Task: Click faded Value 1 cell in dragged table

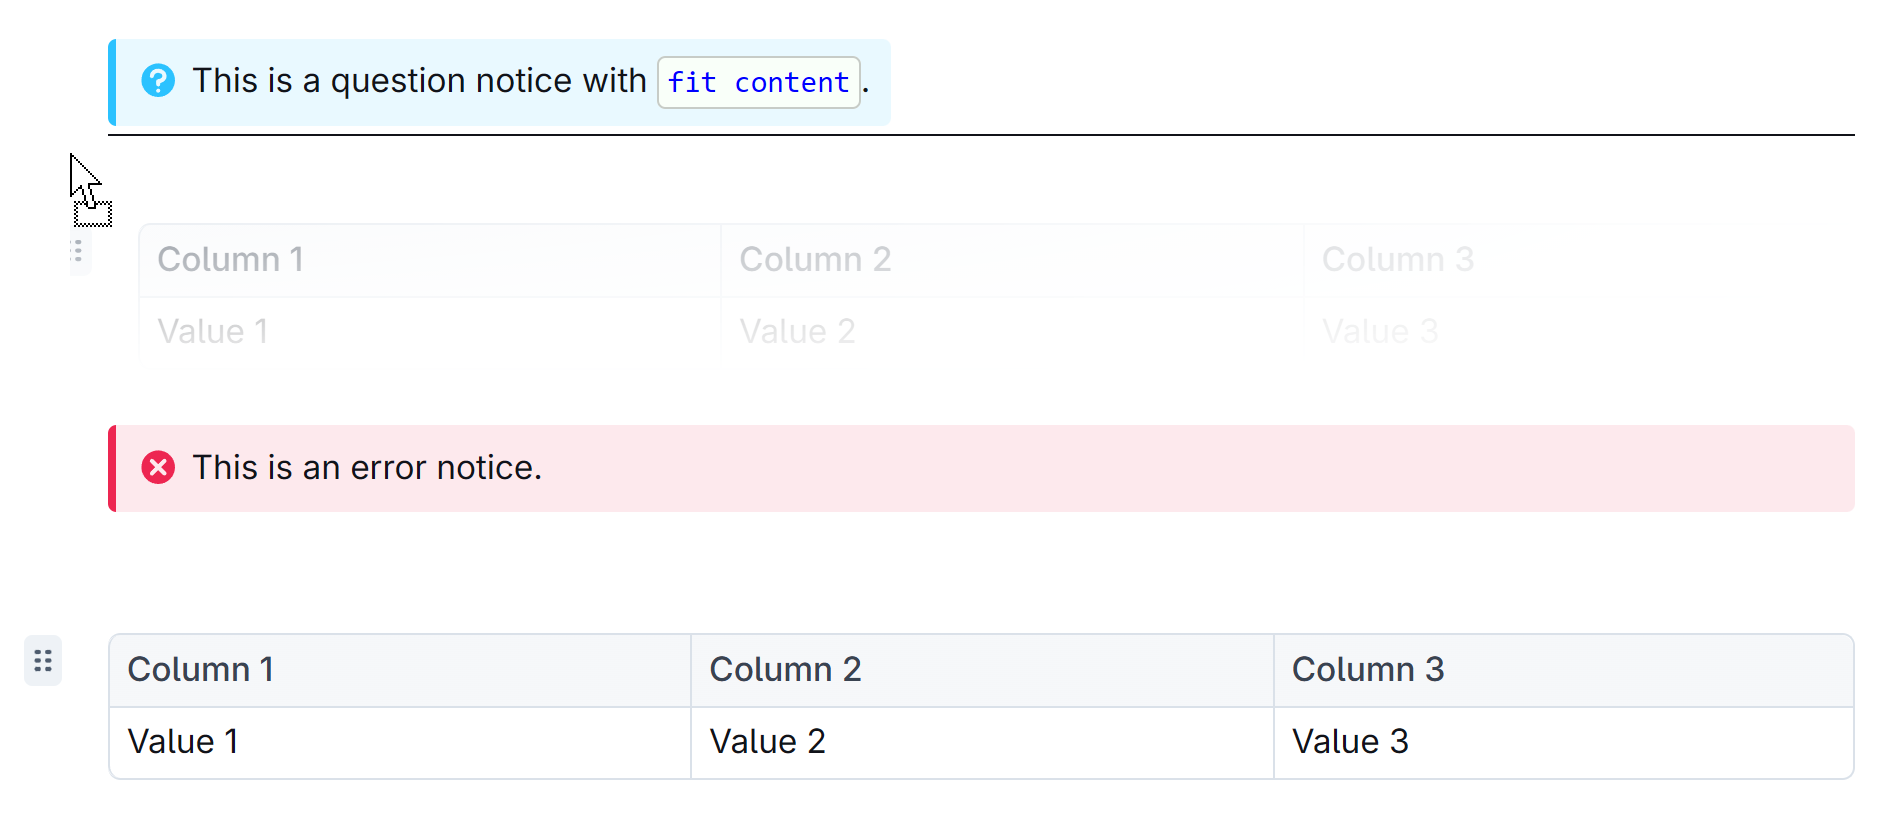Action: click(x=430, y=329)
